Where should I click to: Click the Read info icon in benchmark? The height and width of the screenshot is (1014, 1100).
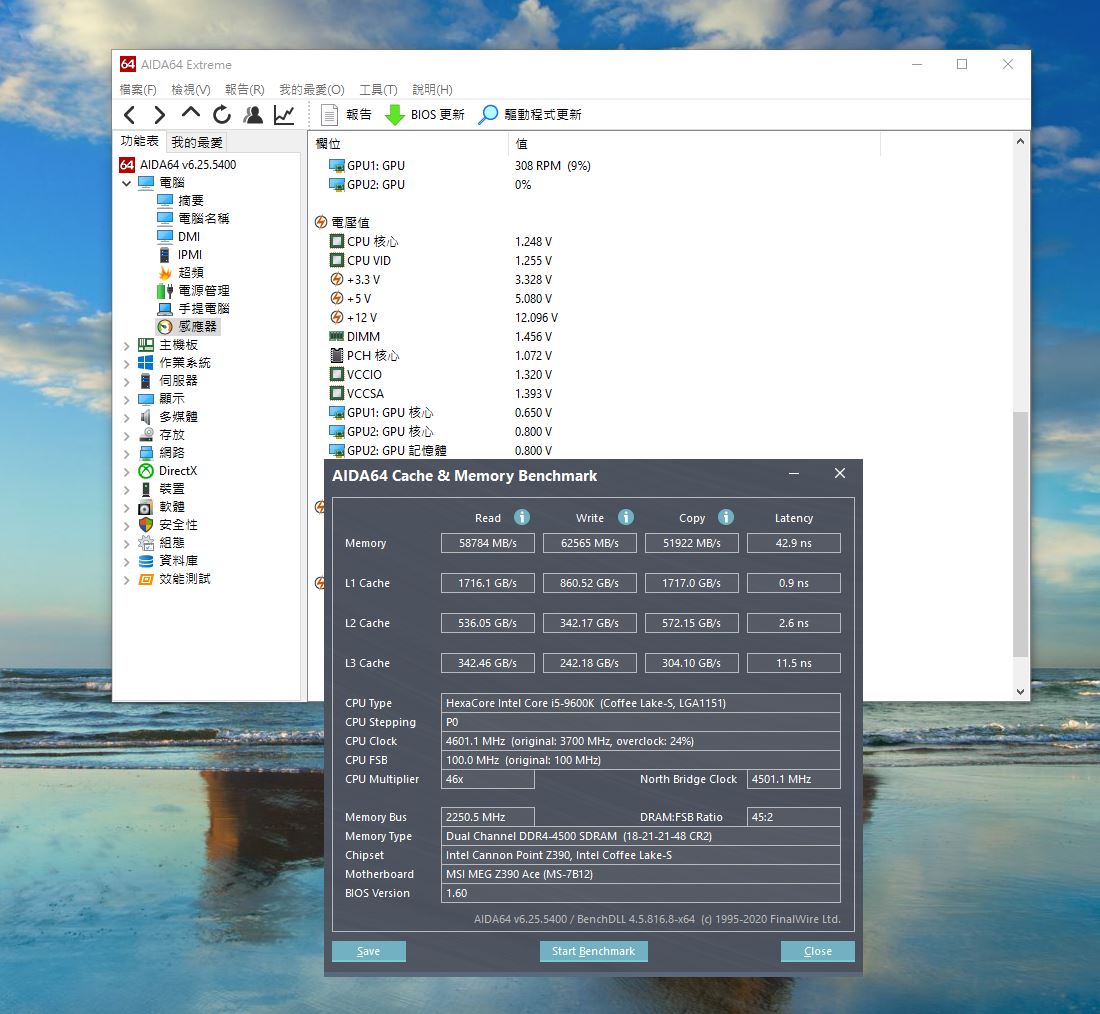(522, 517)
